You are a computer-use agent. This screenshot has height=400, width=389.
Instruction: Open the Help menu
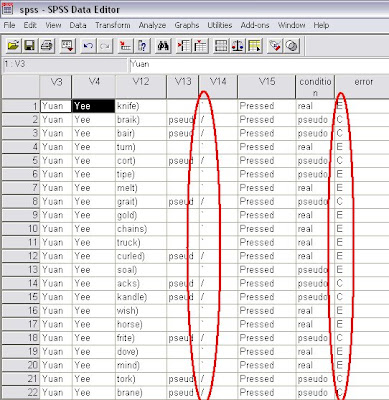pos(321,25)
